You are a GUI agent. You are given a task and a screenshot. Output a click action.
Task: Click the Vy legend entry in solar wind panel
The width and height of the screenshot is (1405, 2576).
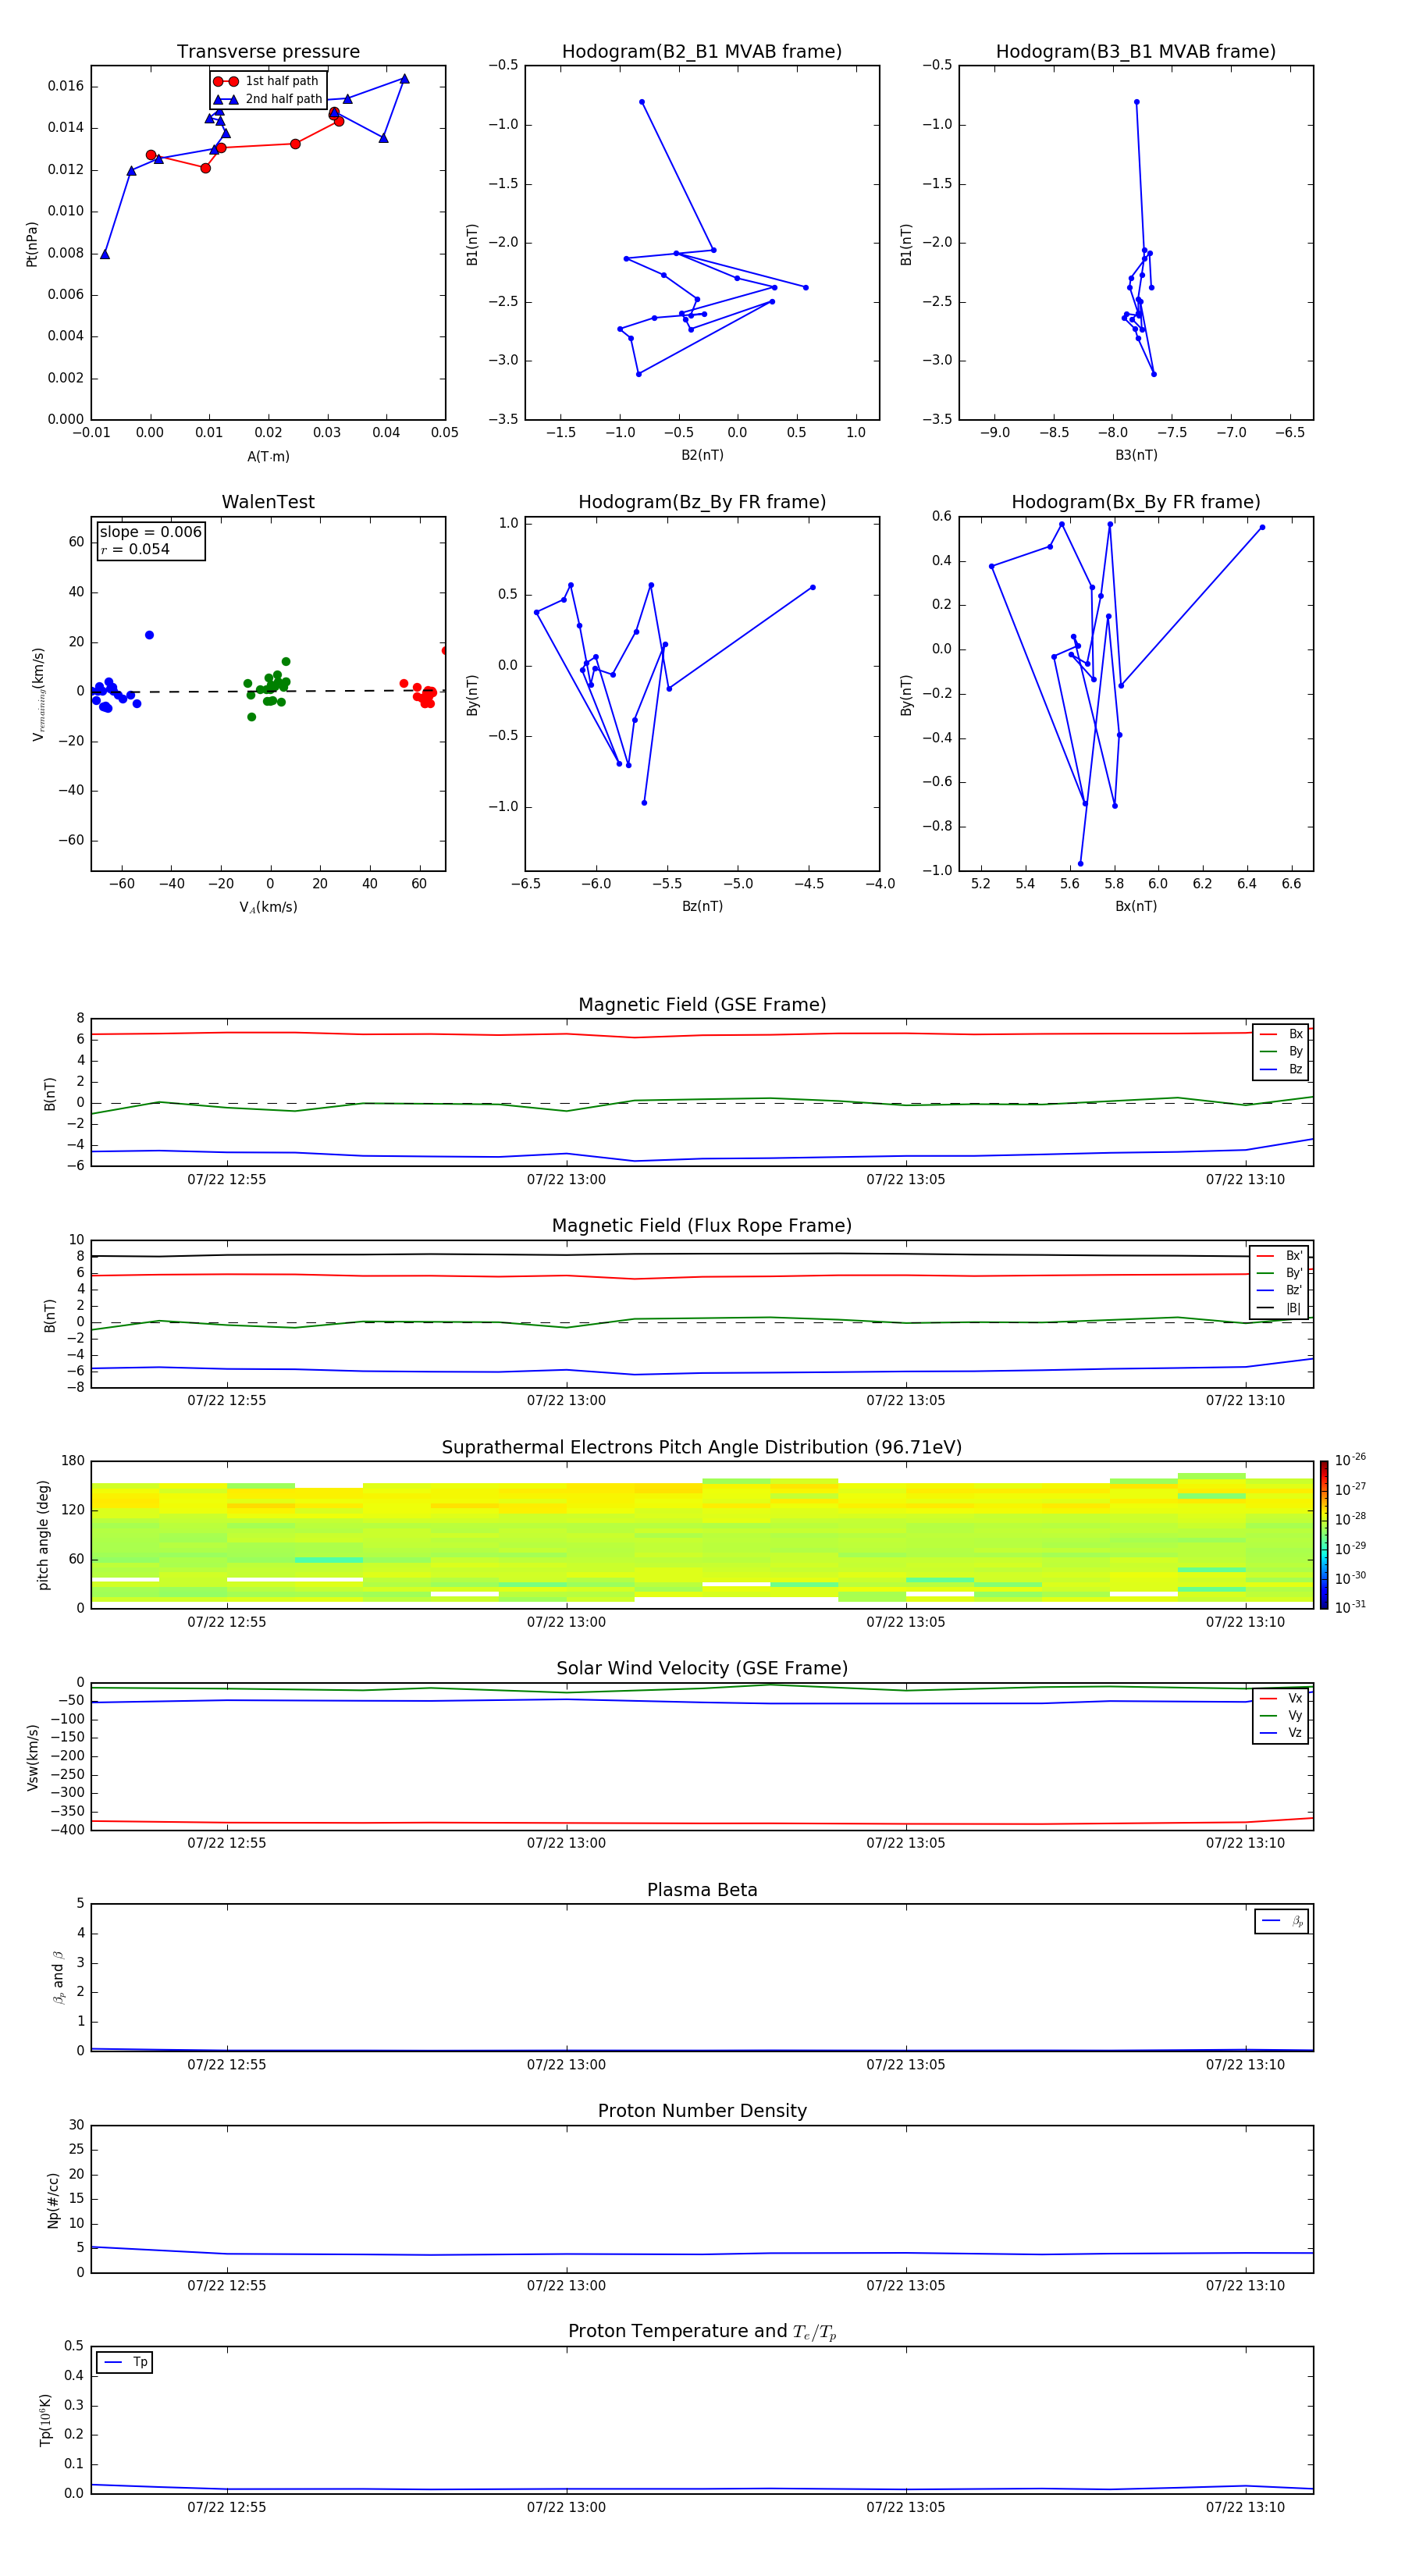click(x=1281, y=1715)
